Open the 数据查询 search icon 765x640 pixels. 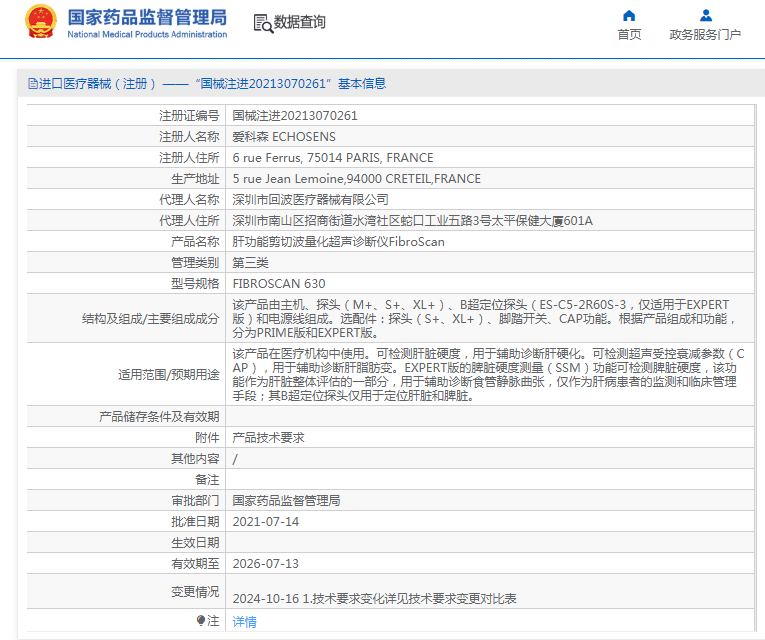[x=263, y=23]
